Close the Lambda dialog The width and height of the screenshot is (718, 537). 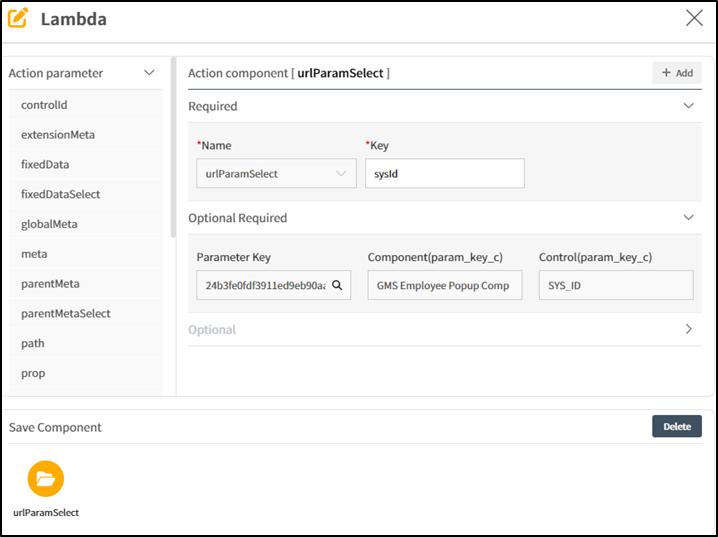click(x=693, y=18)
